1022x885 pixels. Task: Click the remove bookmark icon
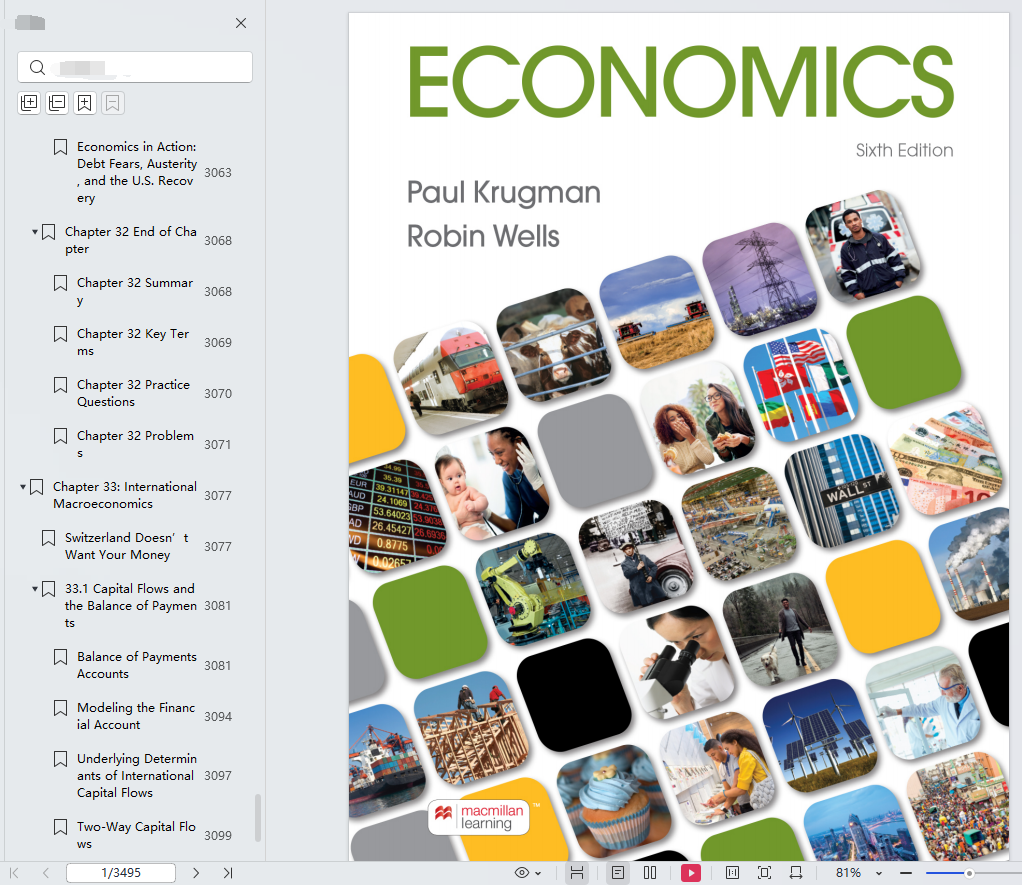click(x=113, y=103)
